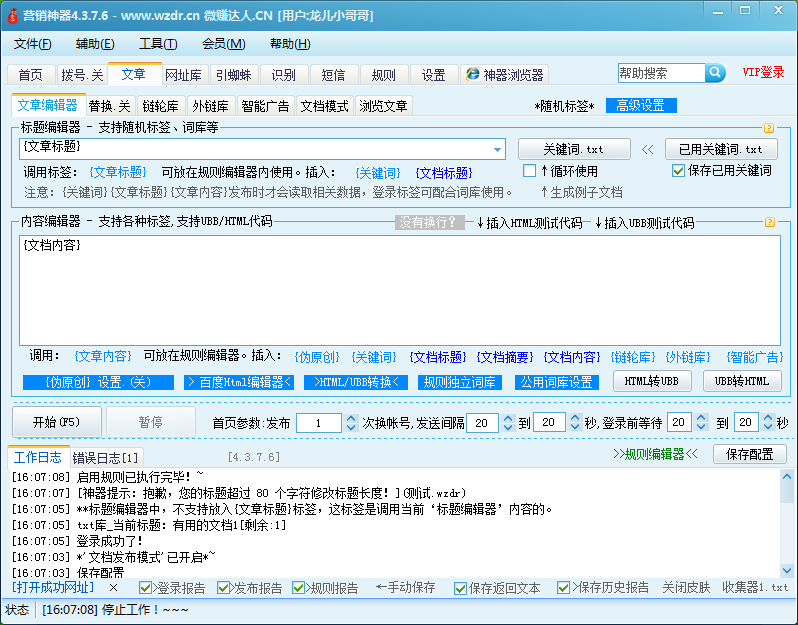The width and height of the screenshot is (798, 625).
Task: Click the help icon in 标题编辑器 panel
Action: point(769,128)
